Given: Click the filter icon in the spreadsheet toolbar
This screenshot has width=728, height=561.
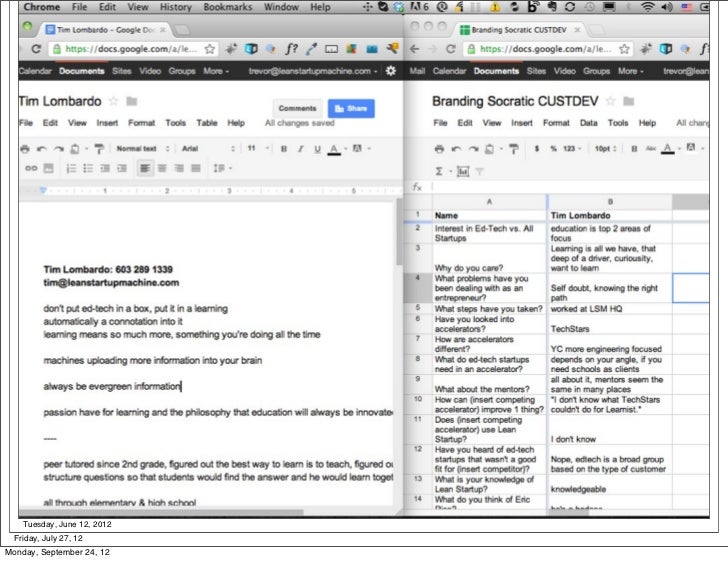Looking at the screenshot, I should (x=480, y=171).
